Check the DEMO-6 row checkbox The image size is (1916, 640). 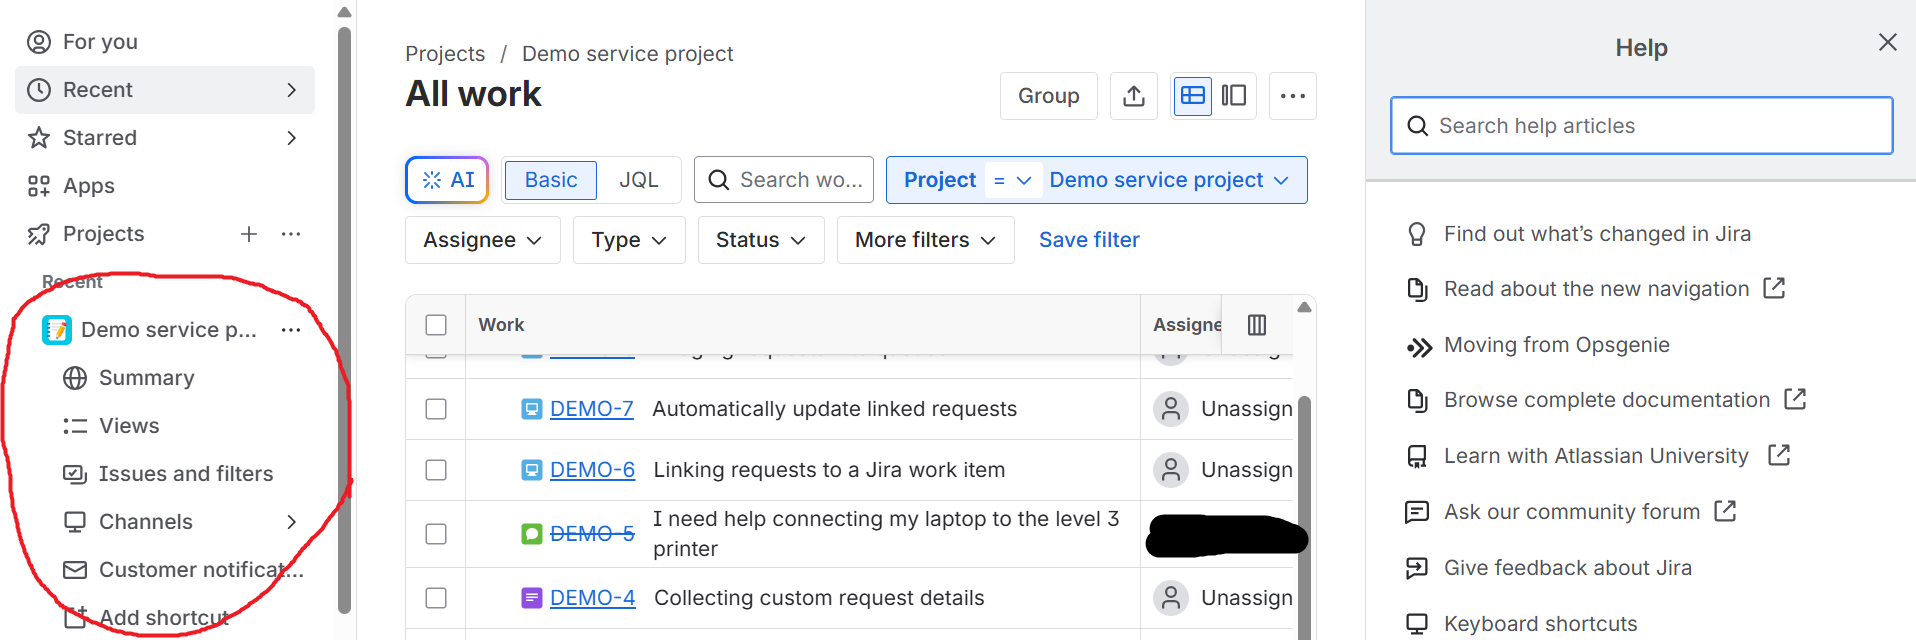(x=436, y=470)
